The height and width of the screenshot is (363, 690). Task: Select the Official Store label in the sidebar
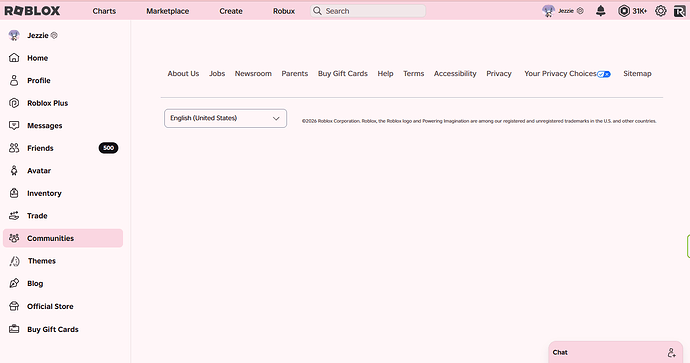tap(50, 306)
